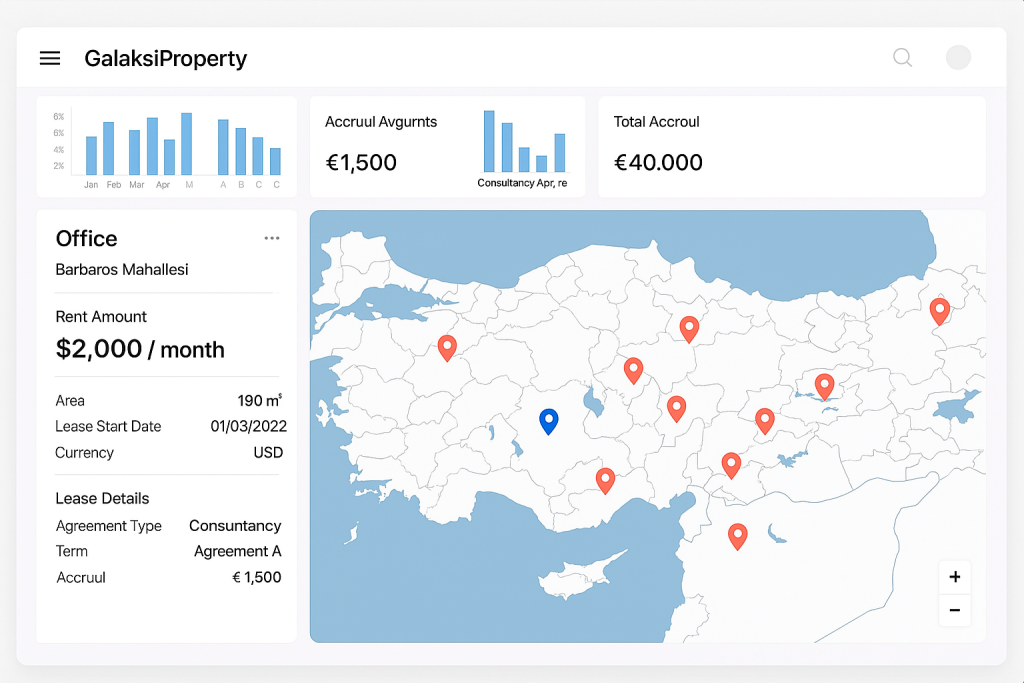1024x683 pixels.
Task: Select the Jan bar in the chart
Action: tap(91, 156)
